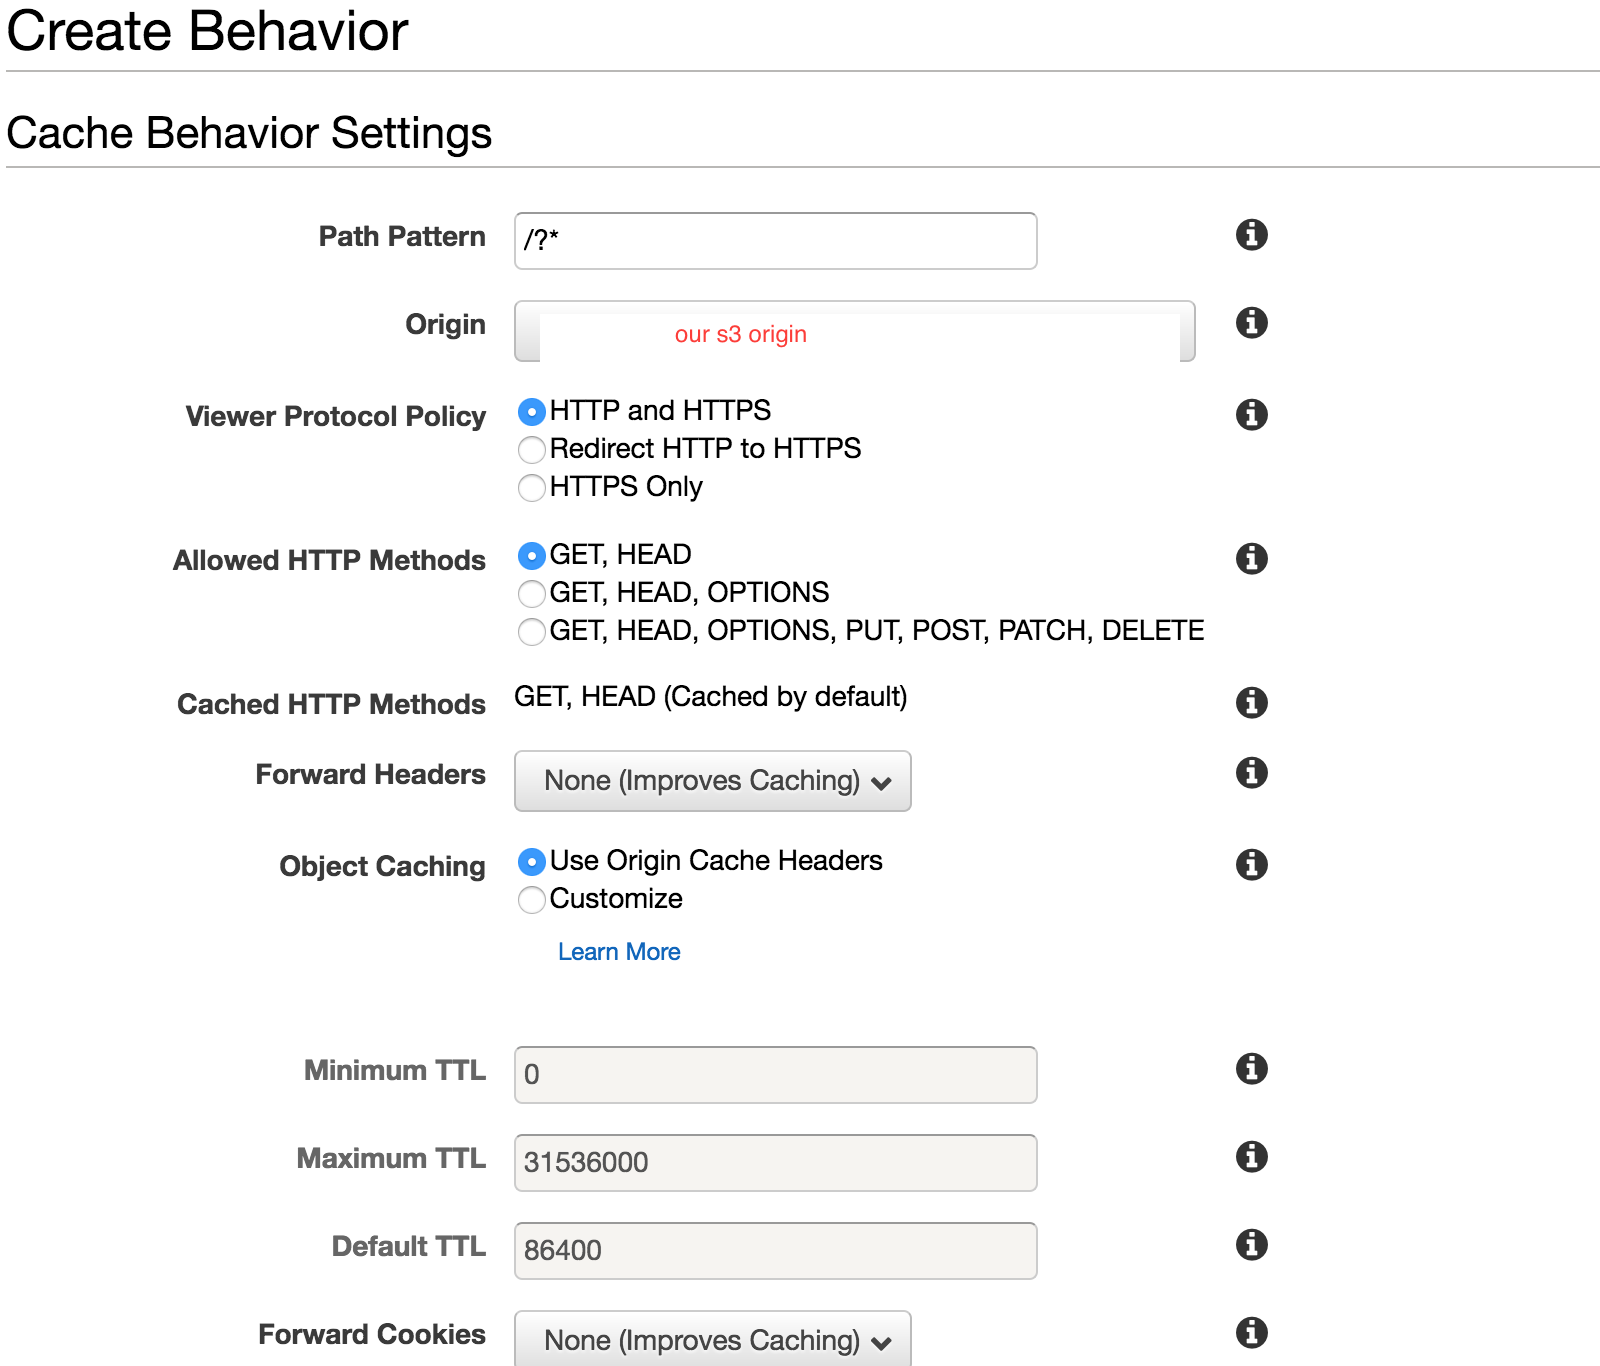Click info icon beside Forward Headers
This screenshot has height=1366, width=1600.
[x=1251, y=772]
